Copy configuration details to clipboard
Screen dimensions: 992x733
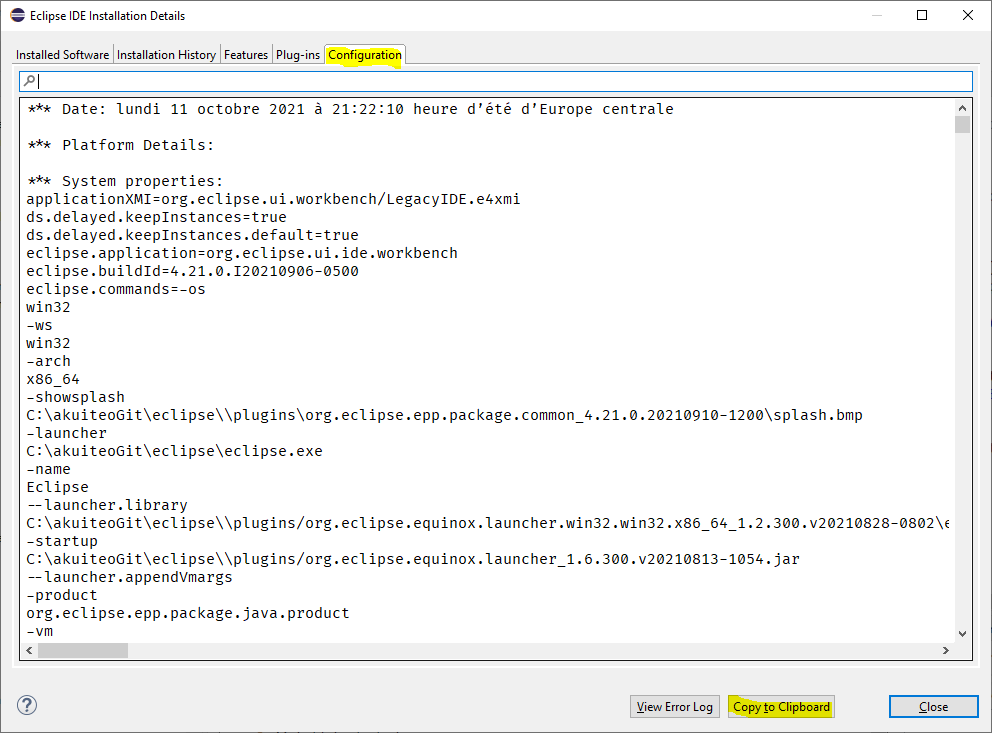pos(781,706)
